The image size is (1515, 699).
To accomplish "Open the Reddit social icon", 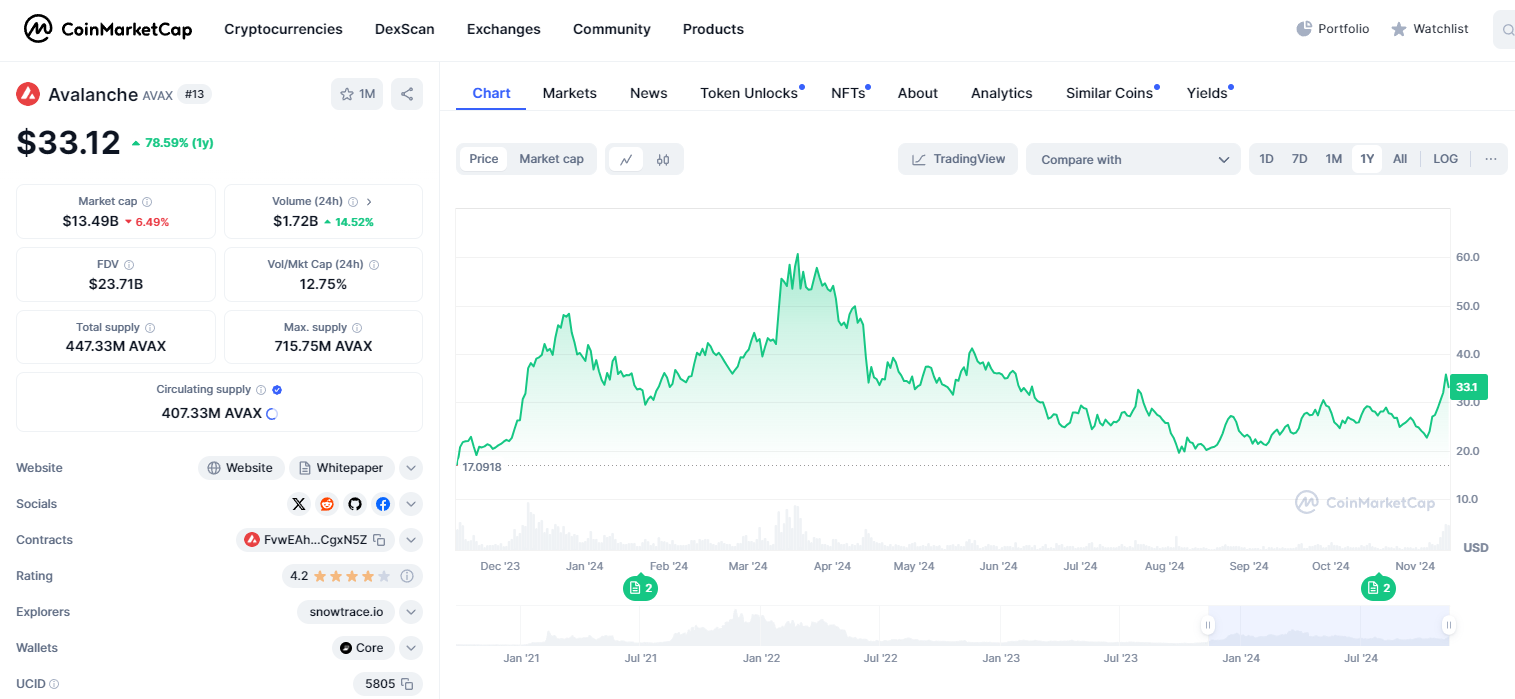I will pos(326,504).
